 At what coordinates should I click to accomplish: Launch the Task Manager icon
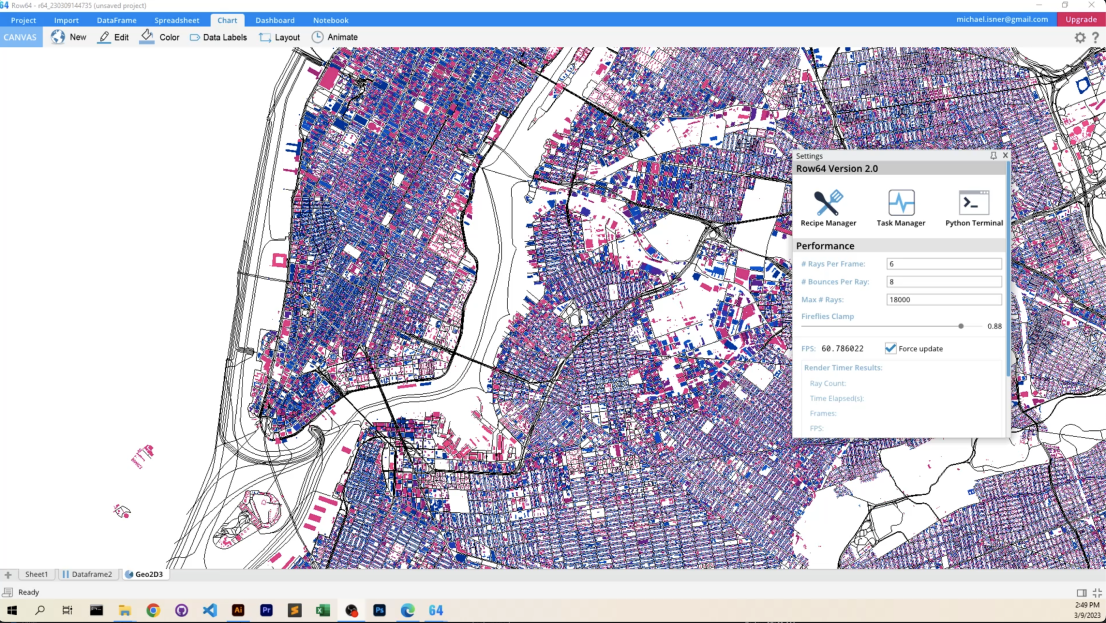click(901, 204)
